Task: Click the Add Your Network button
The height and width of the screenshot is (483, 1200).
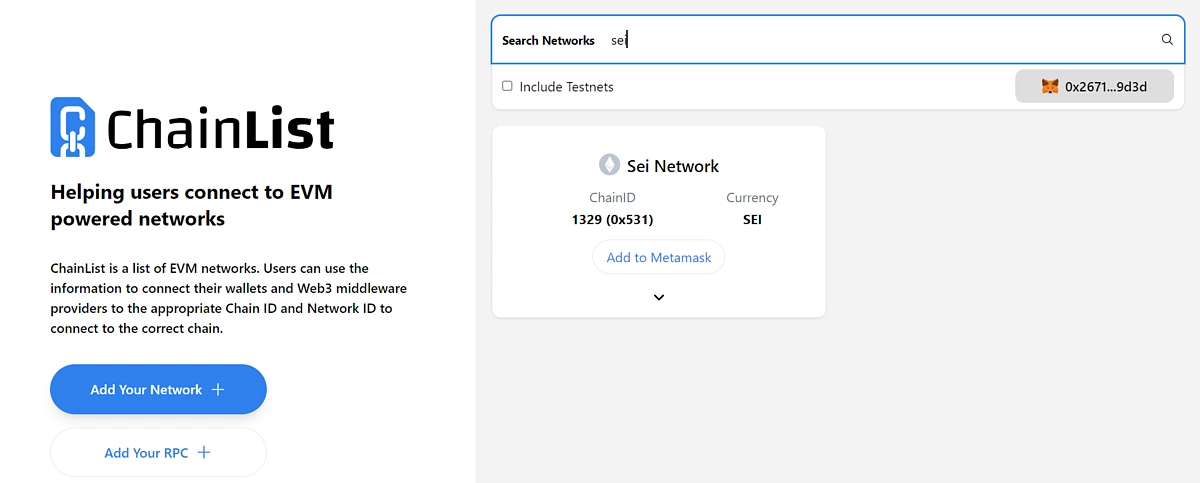Action: pyautogui.click(x=158, y=389)
